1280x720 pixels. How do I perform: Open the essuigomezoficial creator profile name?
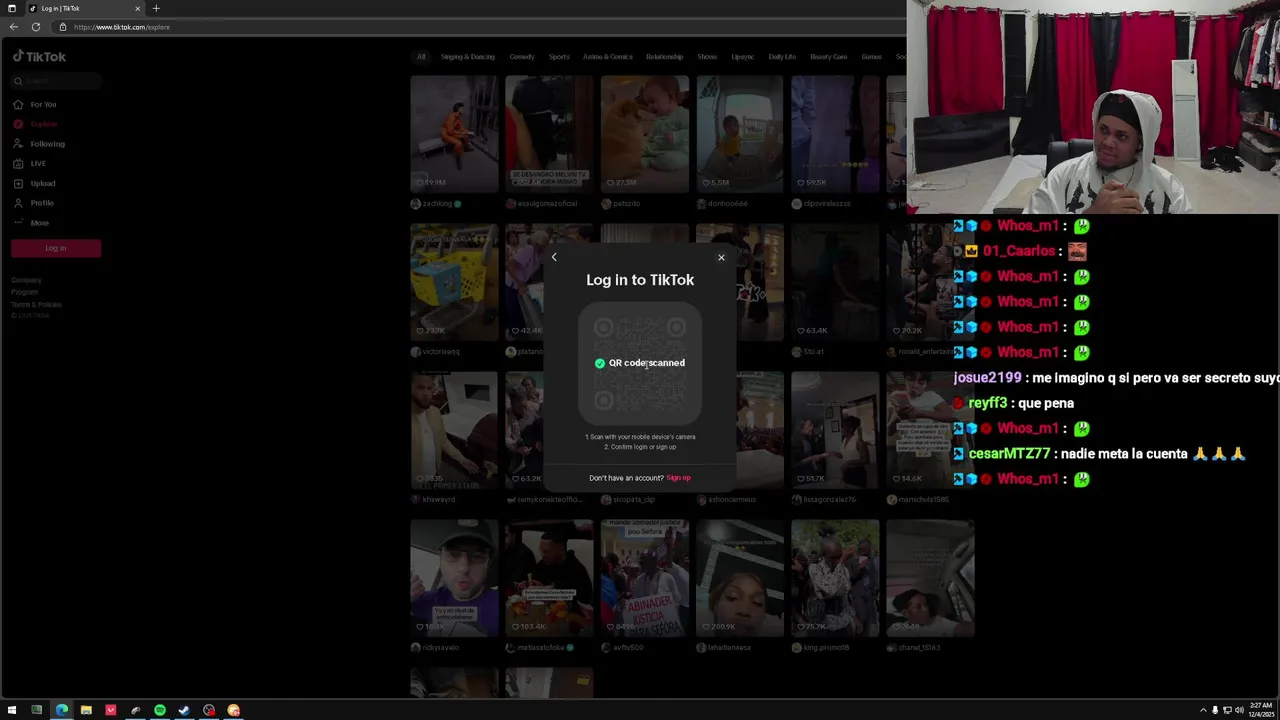[547, 204]
